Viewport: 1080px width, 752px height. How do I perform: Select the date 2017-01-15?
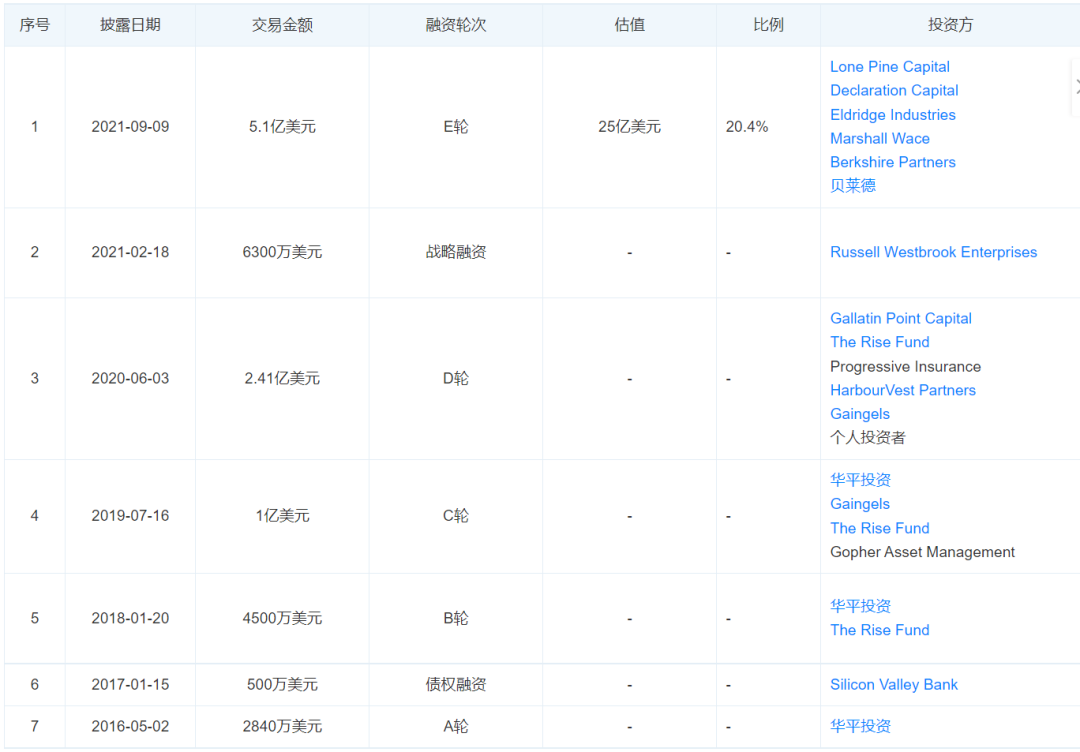130,685
